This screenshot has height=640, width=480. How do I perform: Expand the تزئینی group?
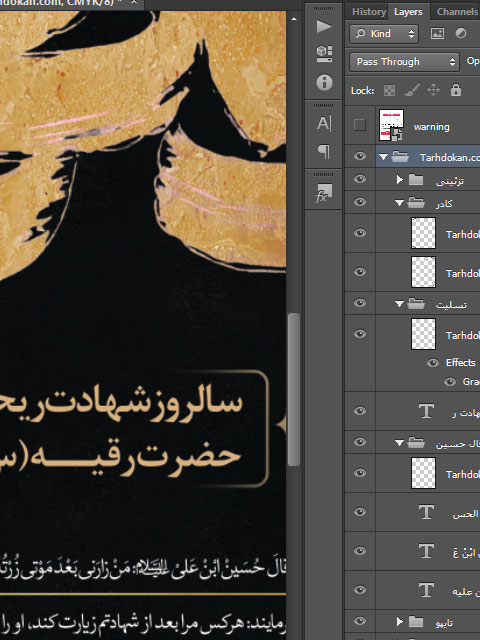(x=400, y=180)
